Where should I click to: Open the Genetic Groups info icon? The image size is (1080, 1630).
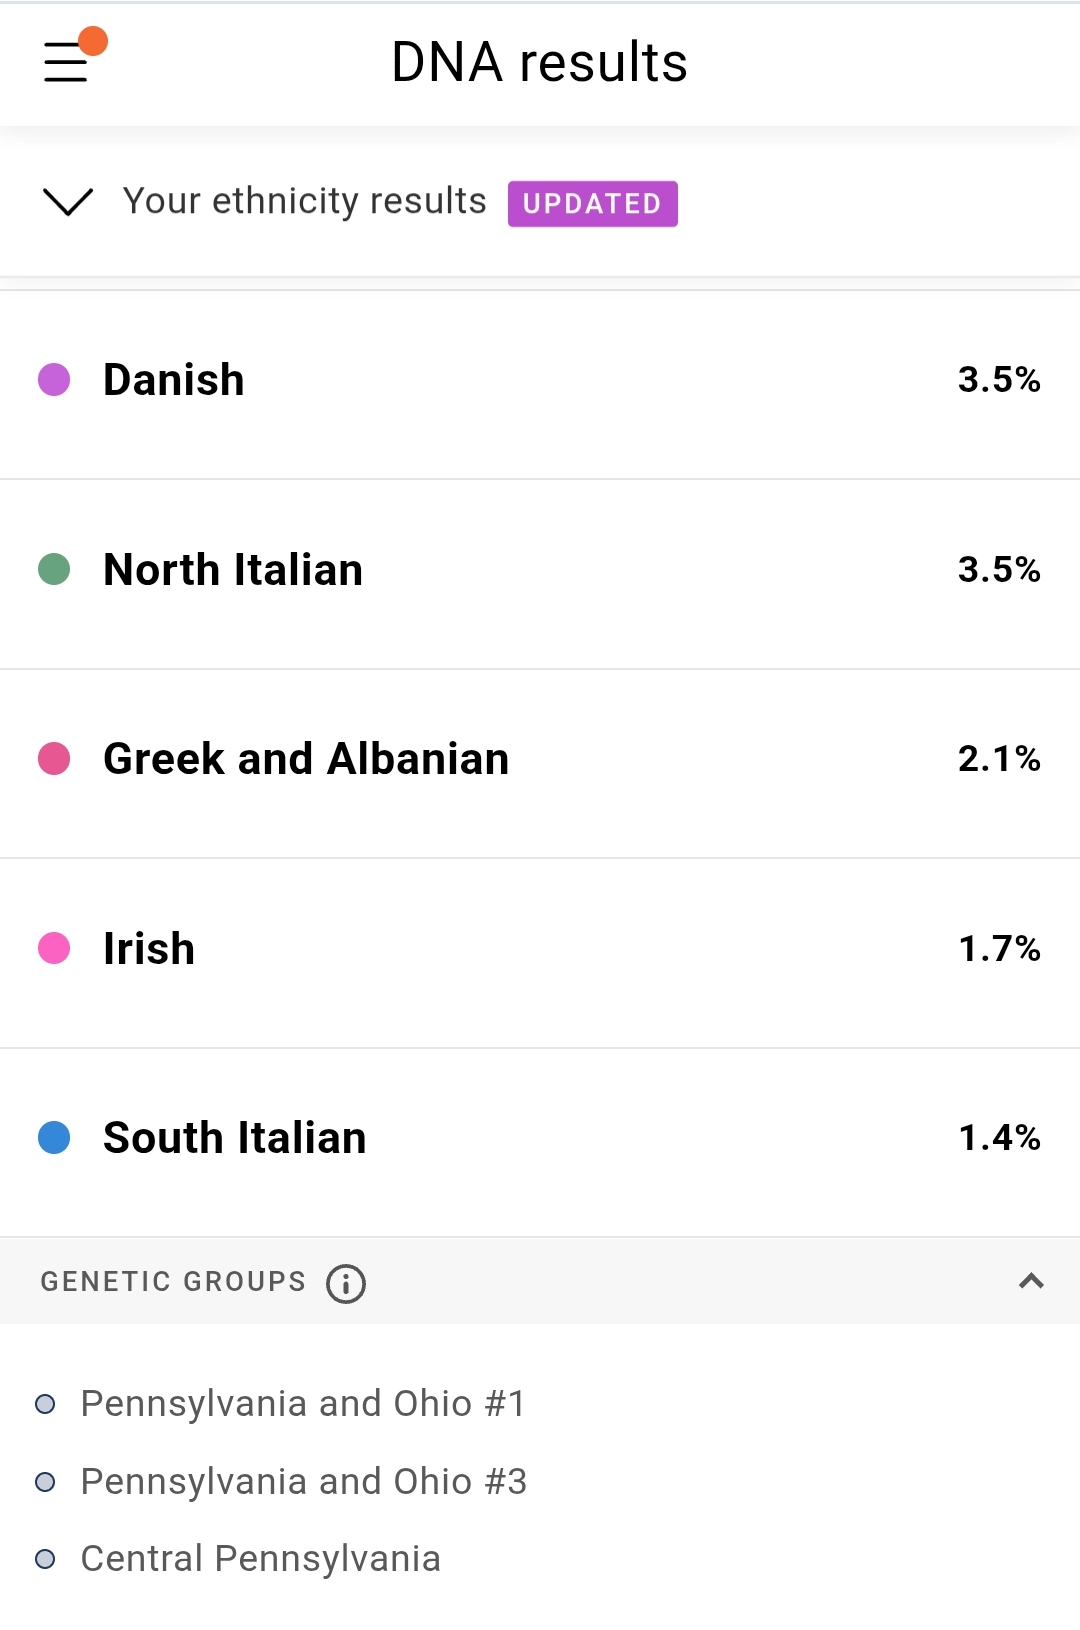pos(346,1283)
